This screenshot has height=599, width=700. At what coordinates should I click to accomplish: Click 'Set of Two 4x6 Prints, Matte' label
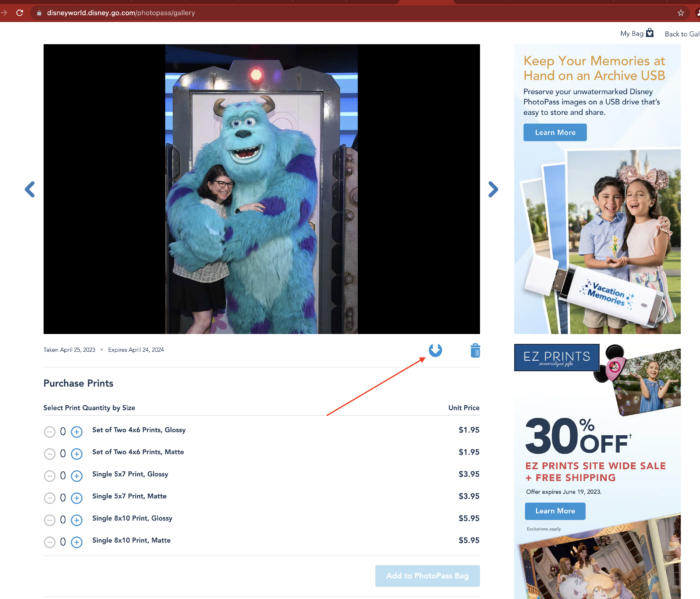(x=138, y=452)
